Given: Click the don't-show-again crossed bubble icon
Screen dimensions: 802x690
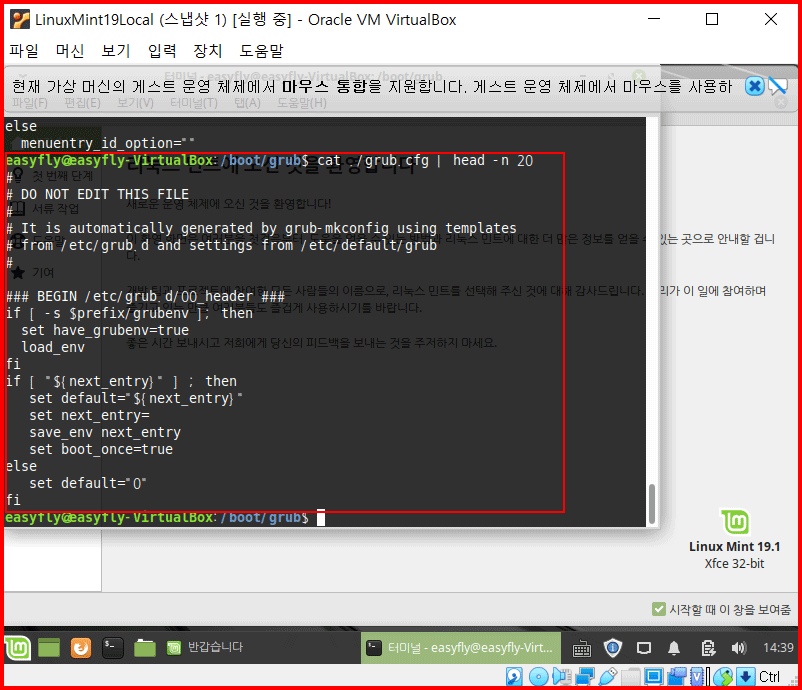Looking at the screenshot, I should point(777,86).
